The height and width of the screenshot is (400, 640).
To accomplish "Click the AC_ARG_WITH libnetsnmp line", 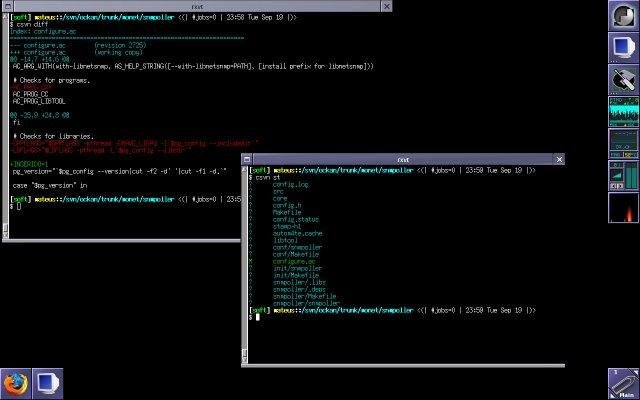I will (x=193, y=66).
